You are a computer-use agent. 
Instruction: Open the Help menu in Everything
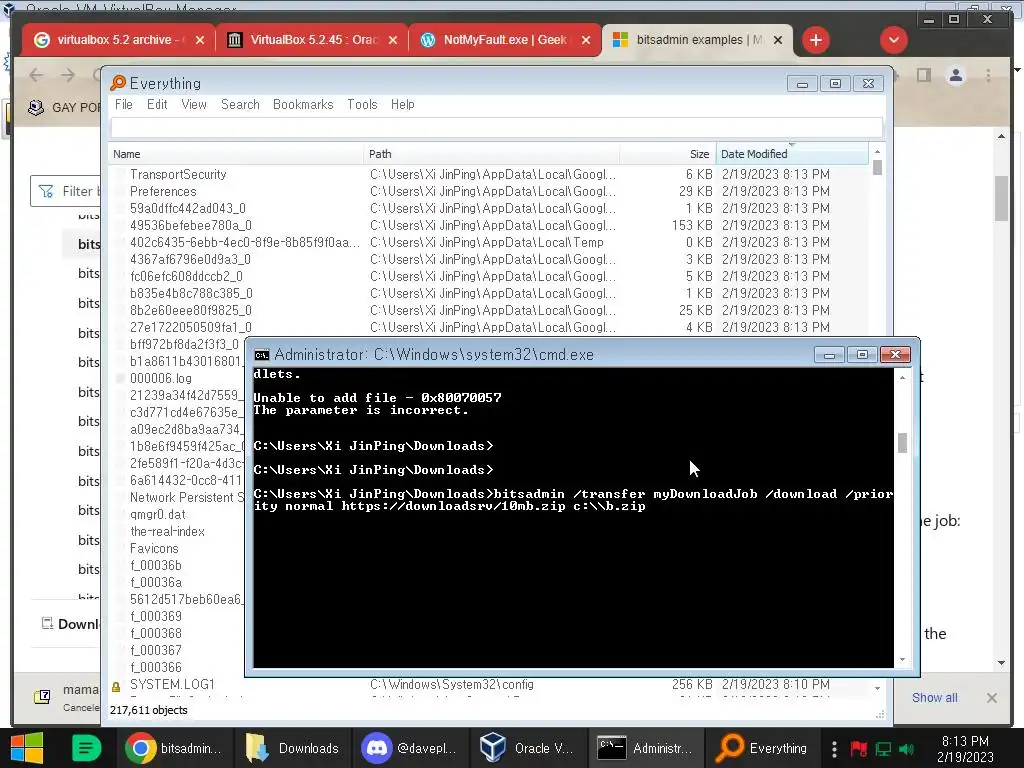click(x=402, y=104)
